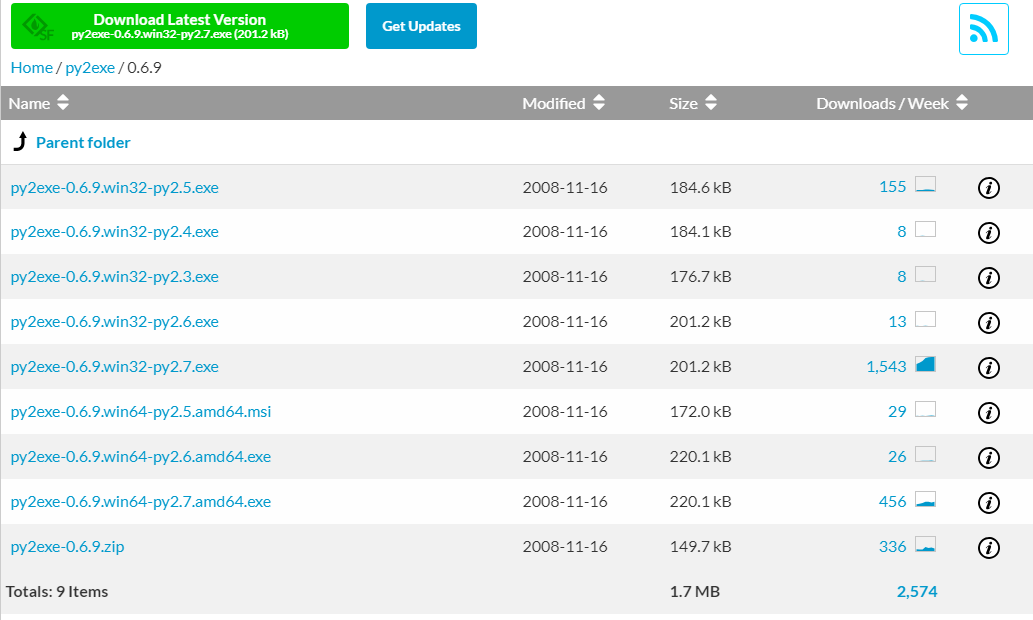The image size is (1033, 620).
Task: Click info icon for win64-py2.5.amd64.msi row
Action: tap(988, 412)
